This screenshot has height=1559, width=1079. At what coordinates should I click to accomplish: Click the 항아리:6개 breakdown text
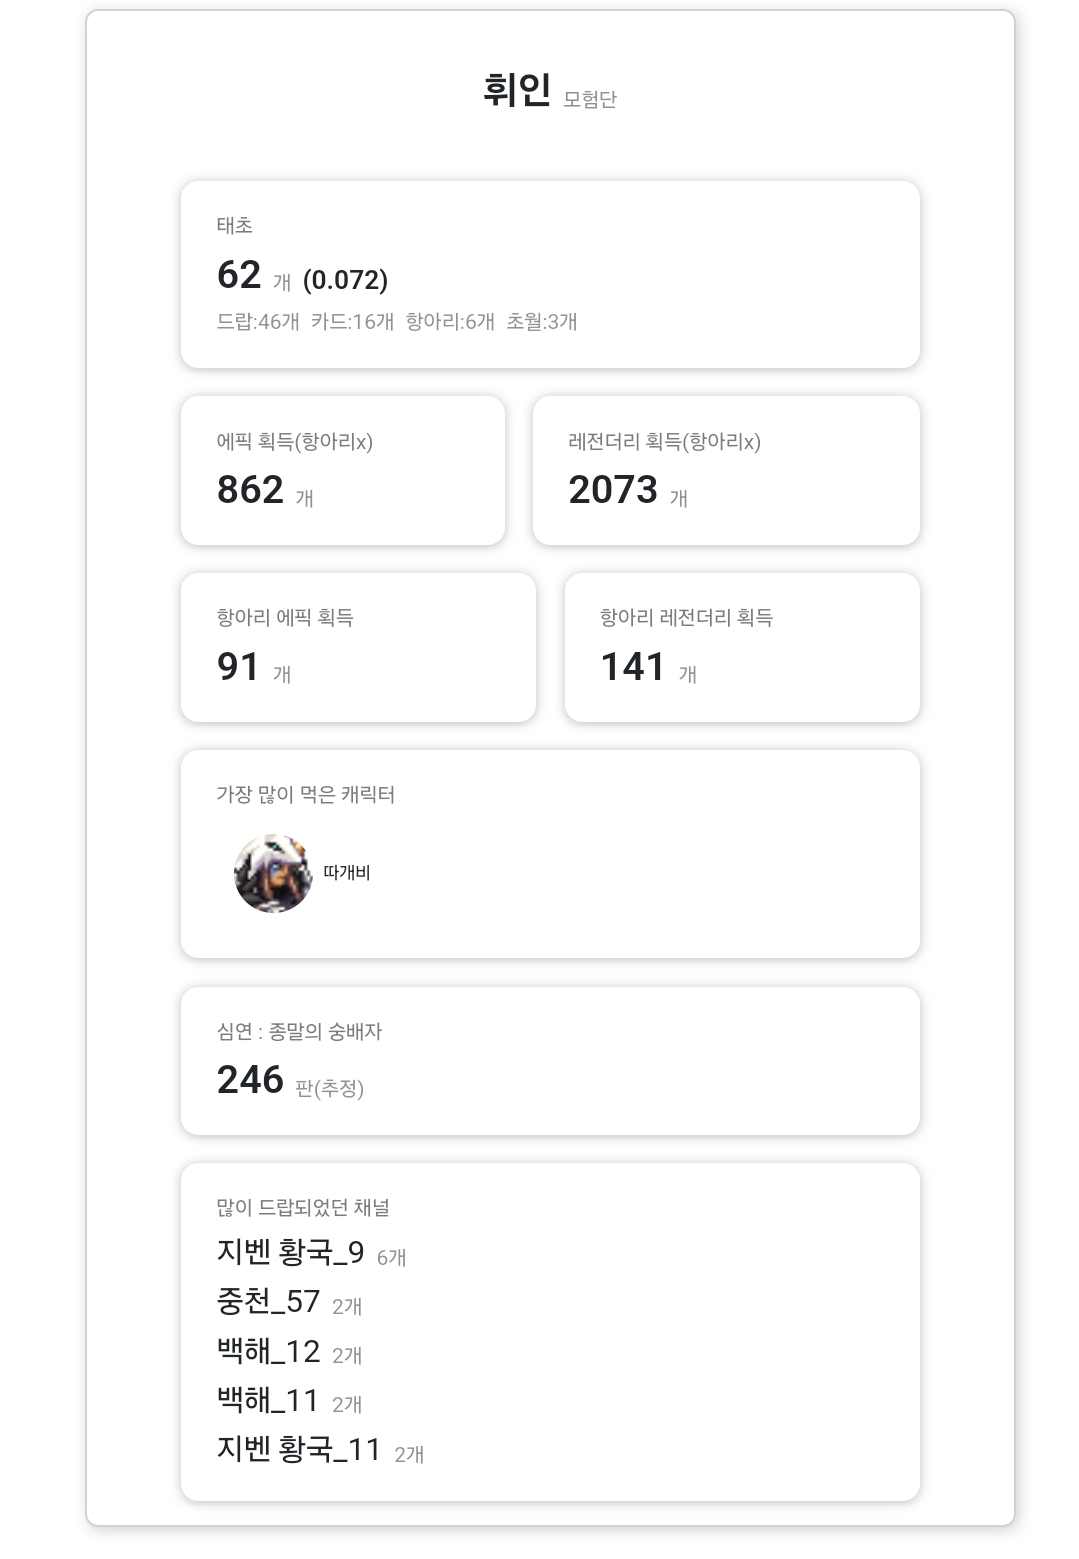450,322
